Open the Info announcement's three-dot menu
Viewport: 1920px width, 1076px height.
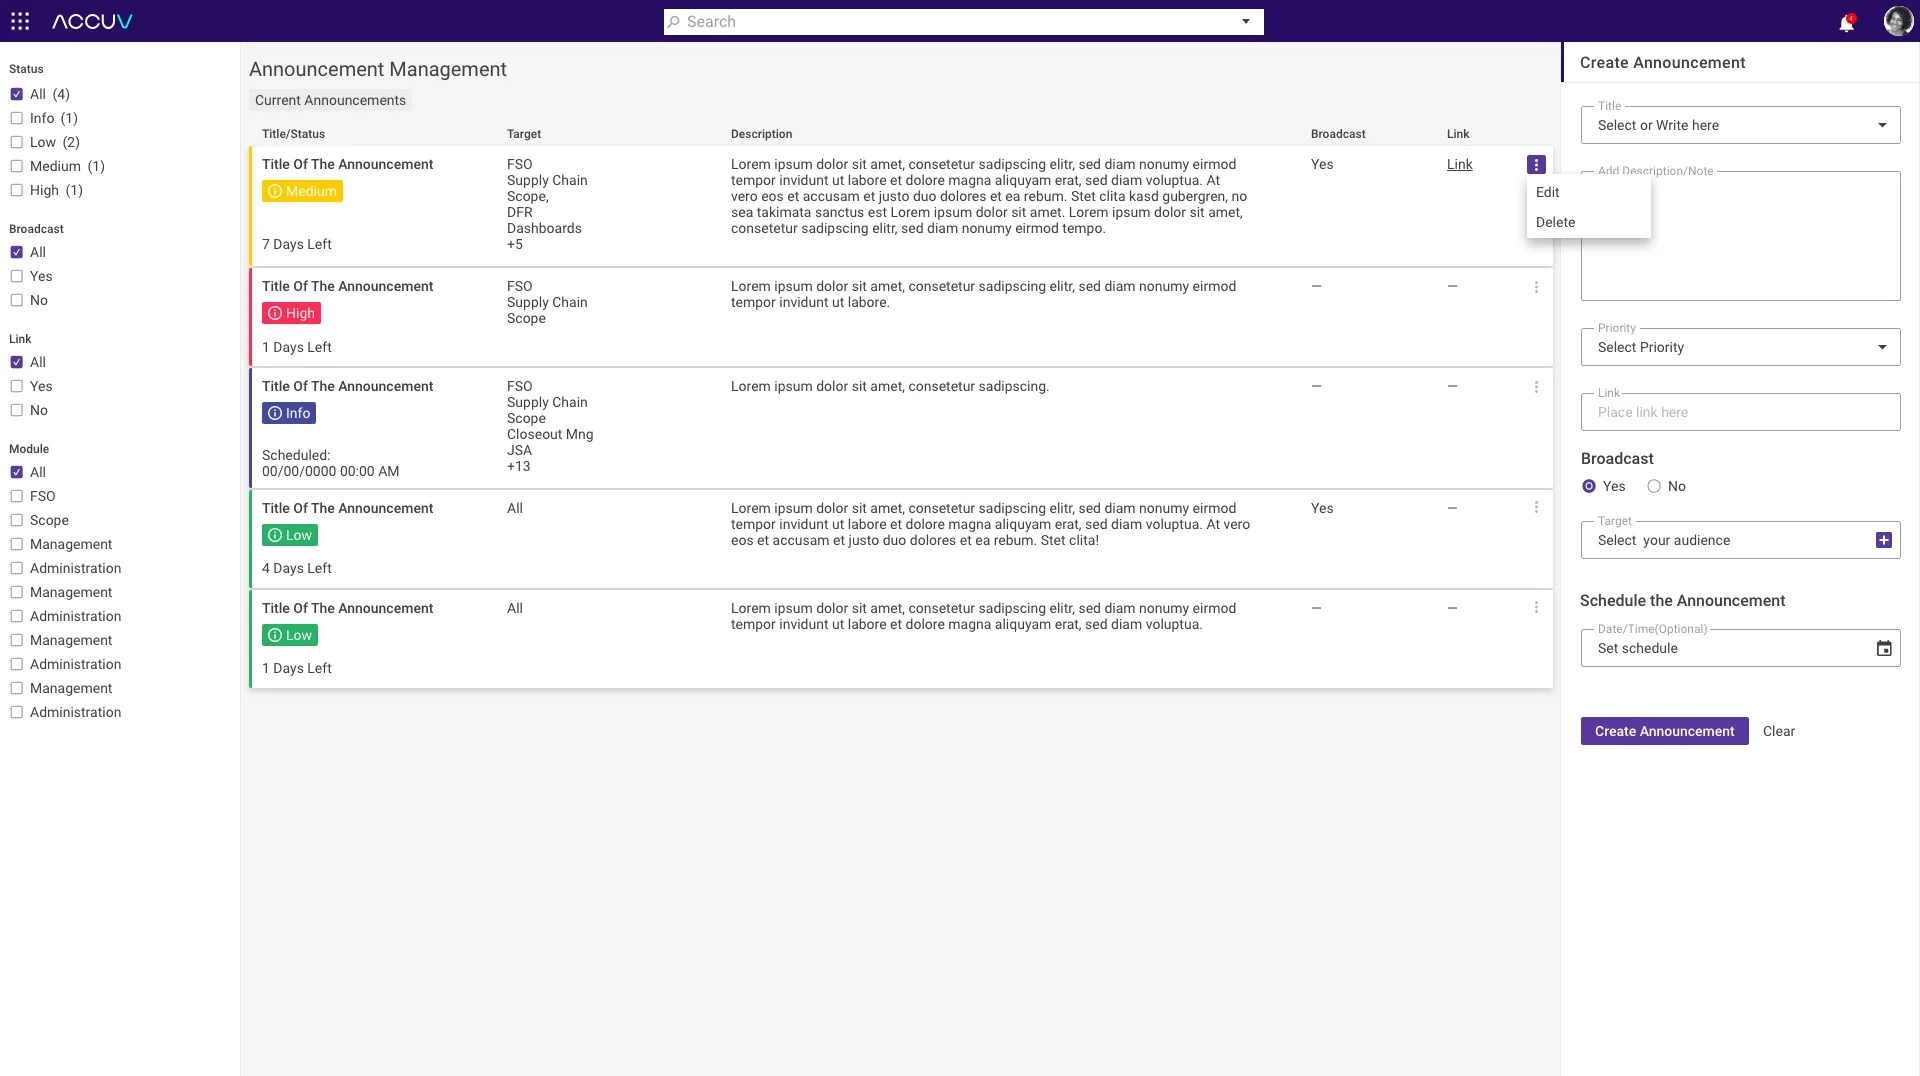[x=1536, y=387]
